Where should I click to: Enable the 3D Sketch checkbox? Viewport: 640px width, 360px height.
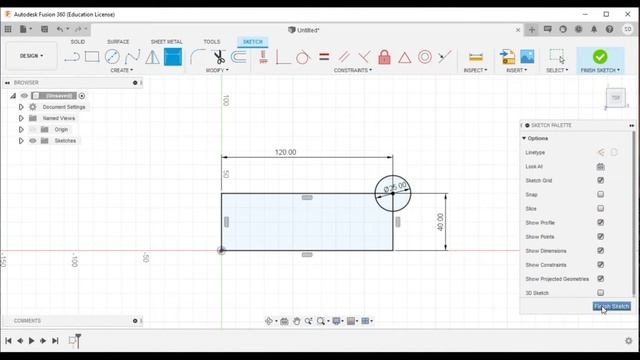click(600, 293)
